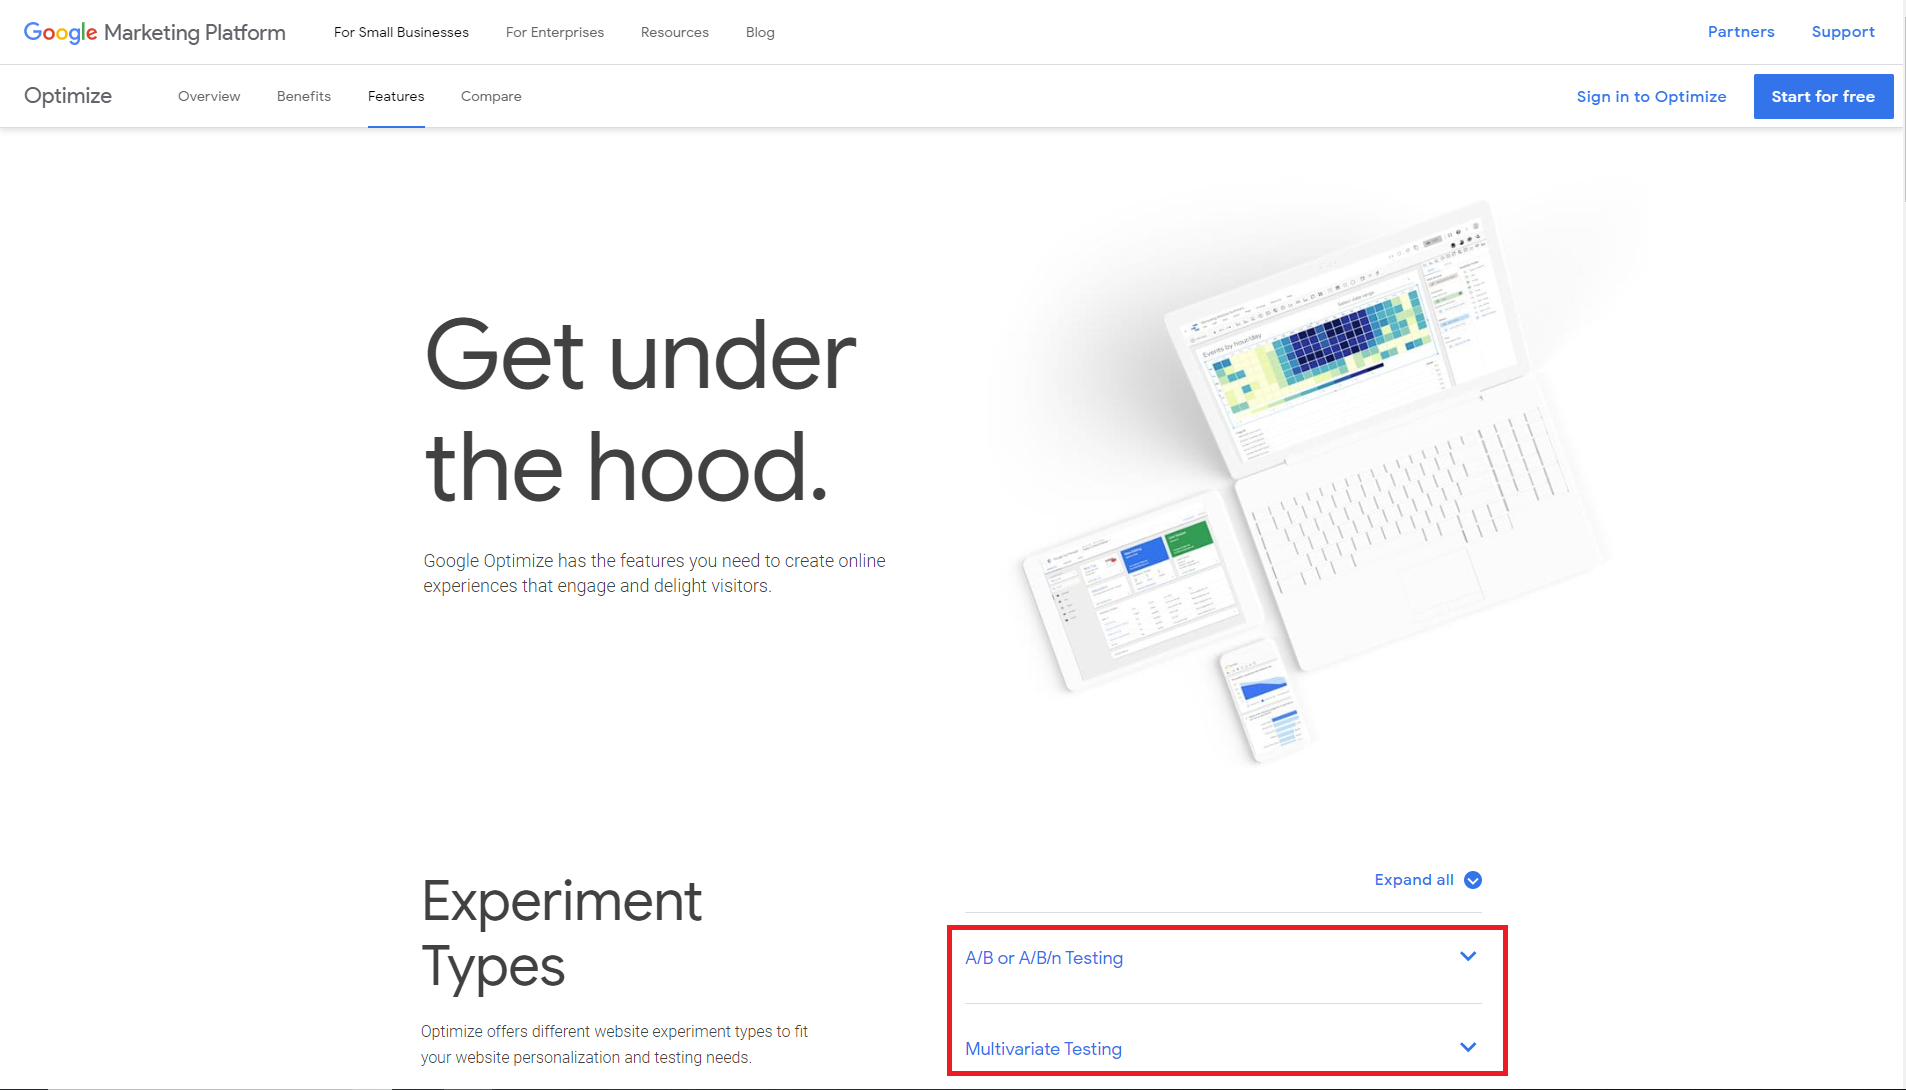The width and height of the screenshot is (1906, 1090).
Task: Click the Expand all circle chevron icon
Action: [x=1473, y=880]
